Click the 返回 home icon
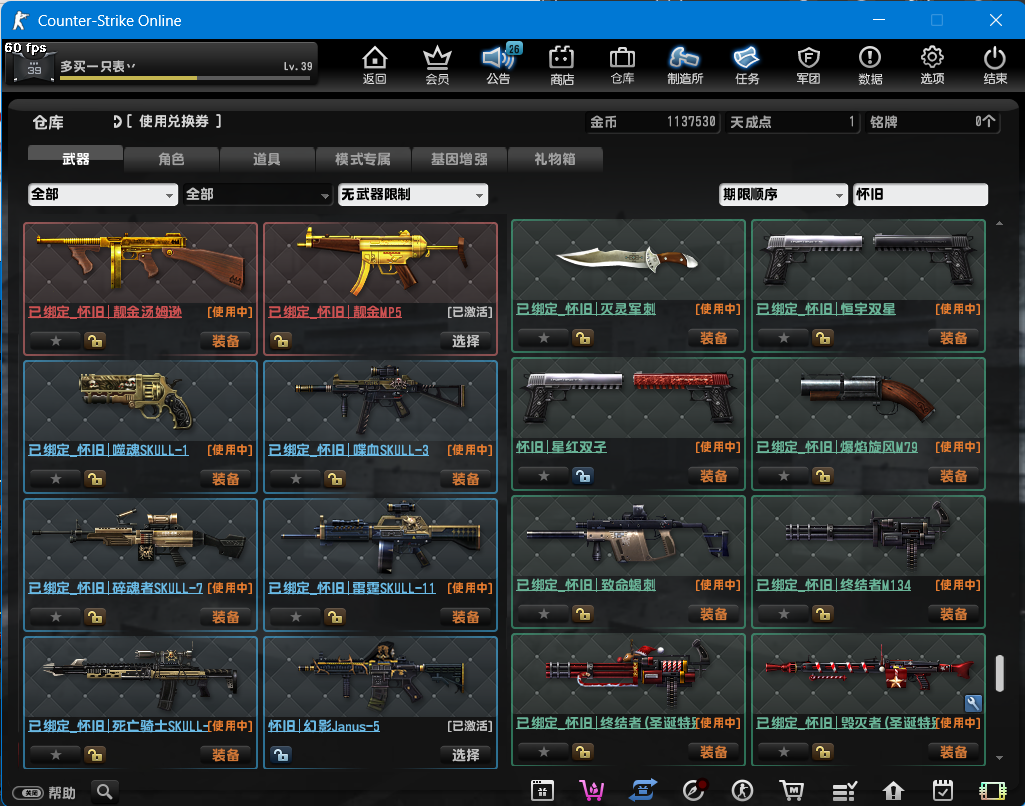The height and width of the screenshot is (806, 1025). 375,65
